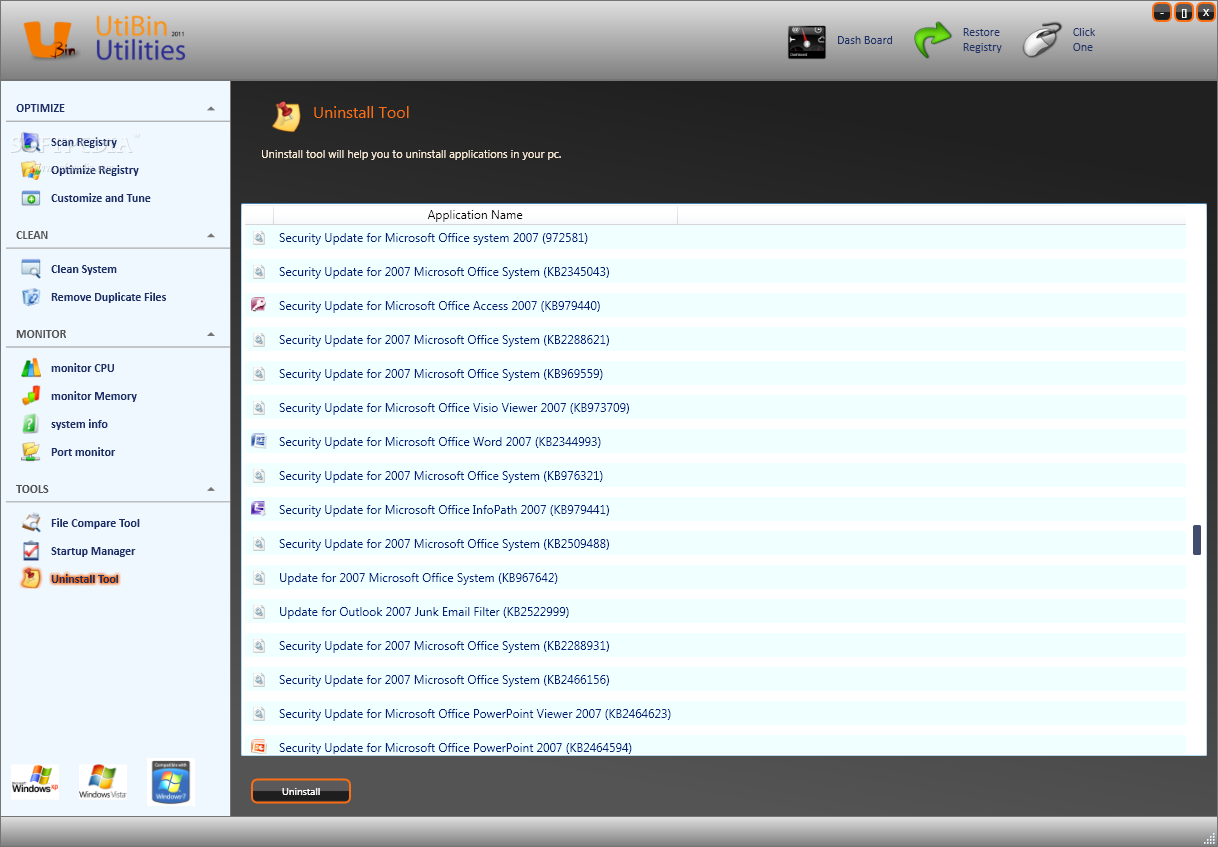
Task: Open Optimize Registry from the sidebar
Action: [95, 170]
